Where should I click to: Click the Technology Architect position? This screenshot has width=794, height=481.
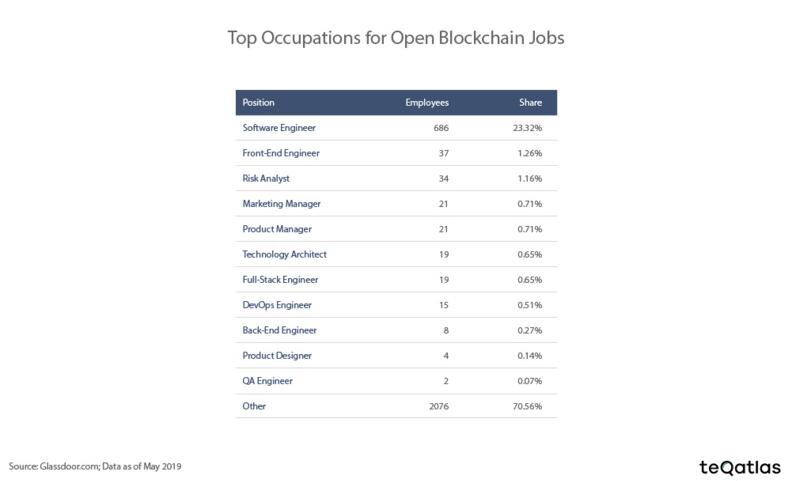[x=285, y=254]
